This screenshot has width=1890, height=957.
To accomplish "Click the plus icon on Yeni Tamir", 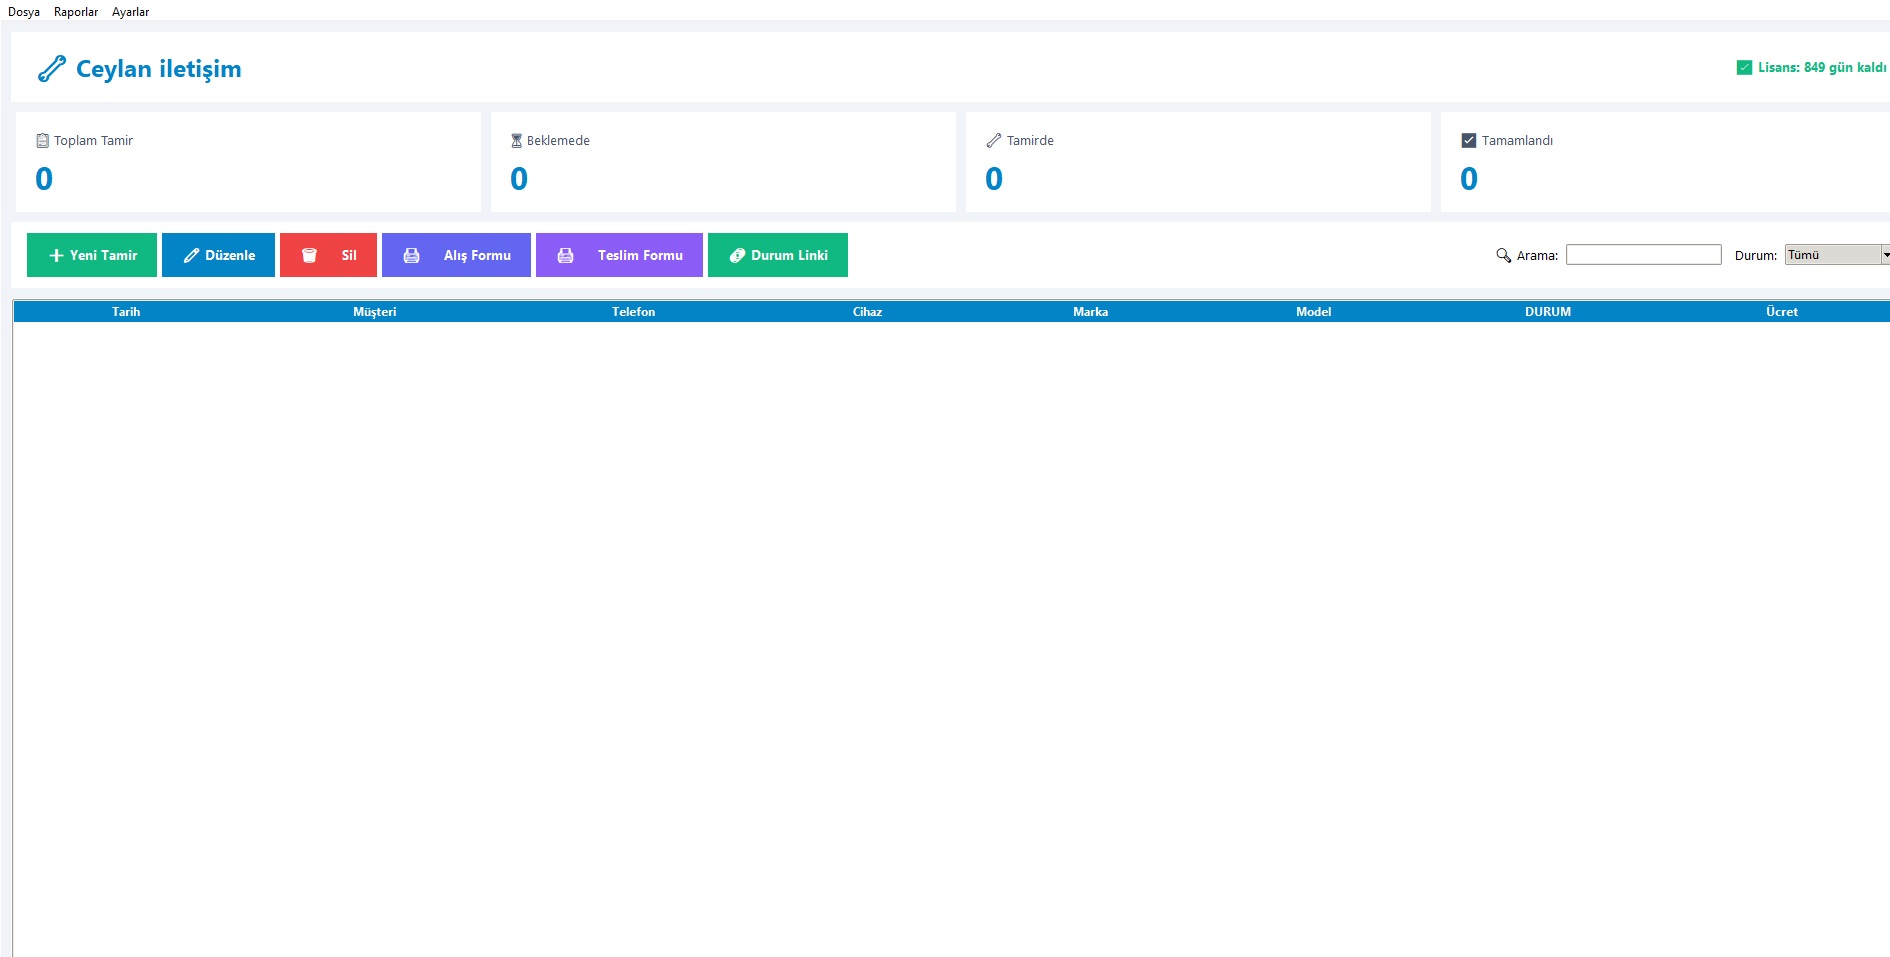I will [x=56, y=256].
